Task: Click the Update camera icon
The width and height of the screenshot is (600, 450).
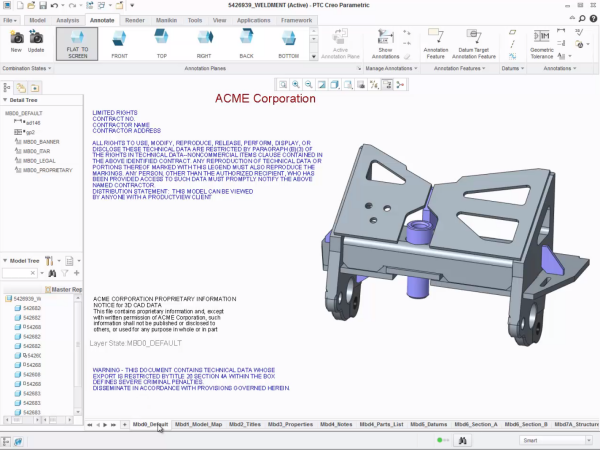Action: (36, 41)
